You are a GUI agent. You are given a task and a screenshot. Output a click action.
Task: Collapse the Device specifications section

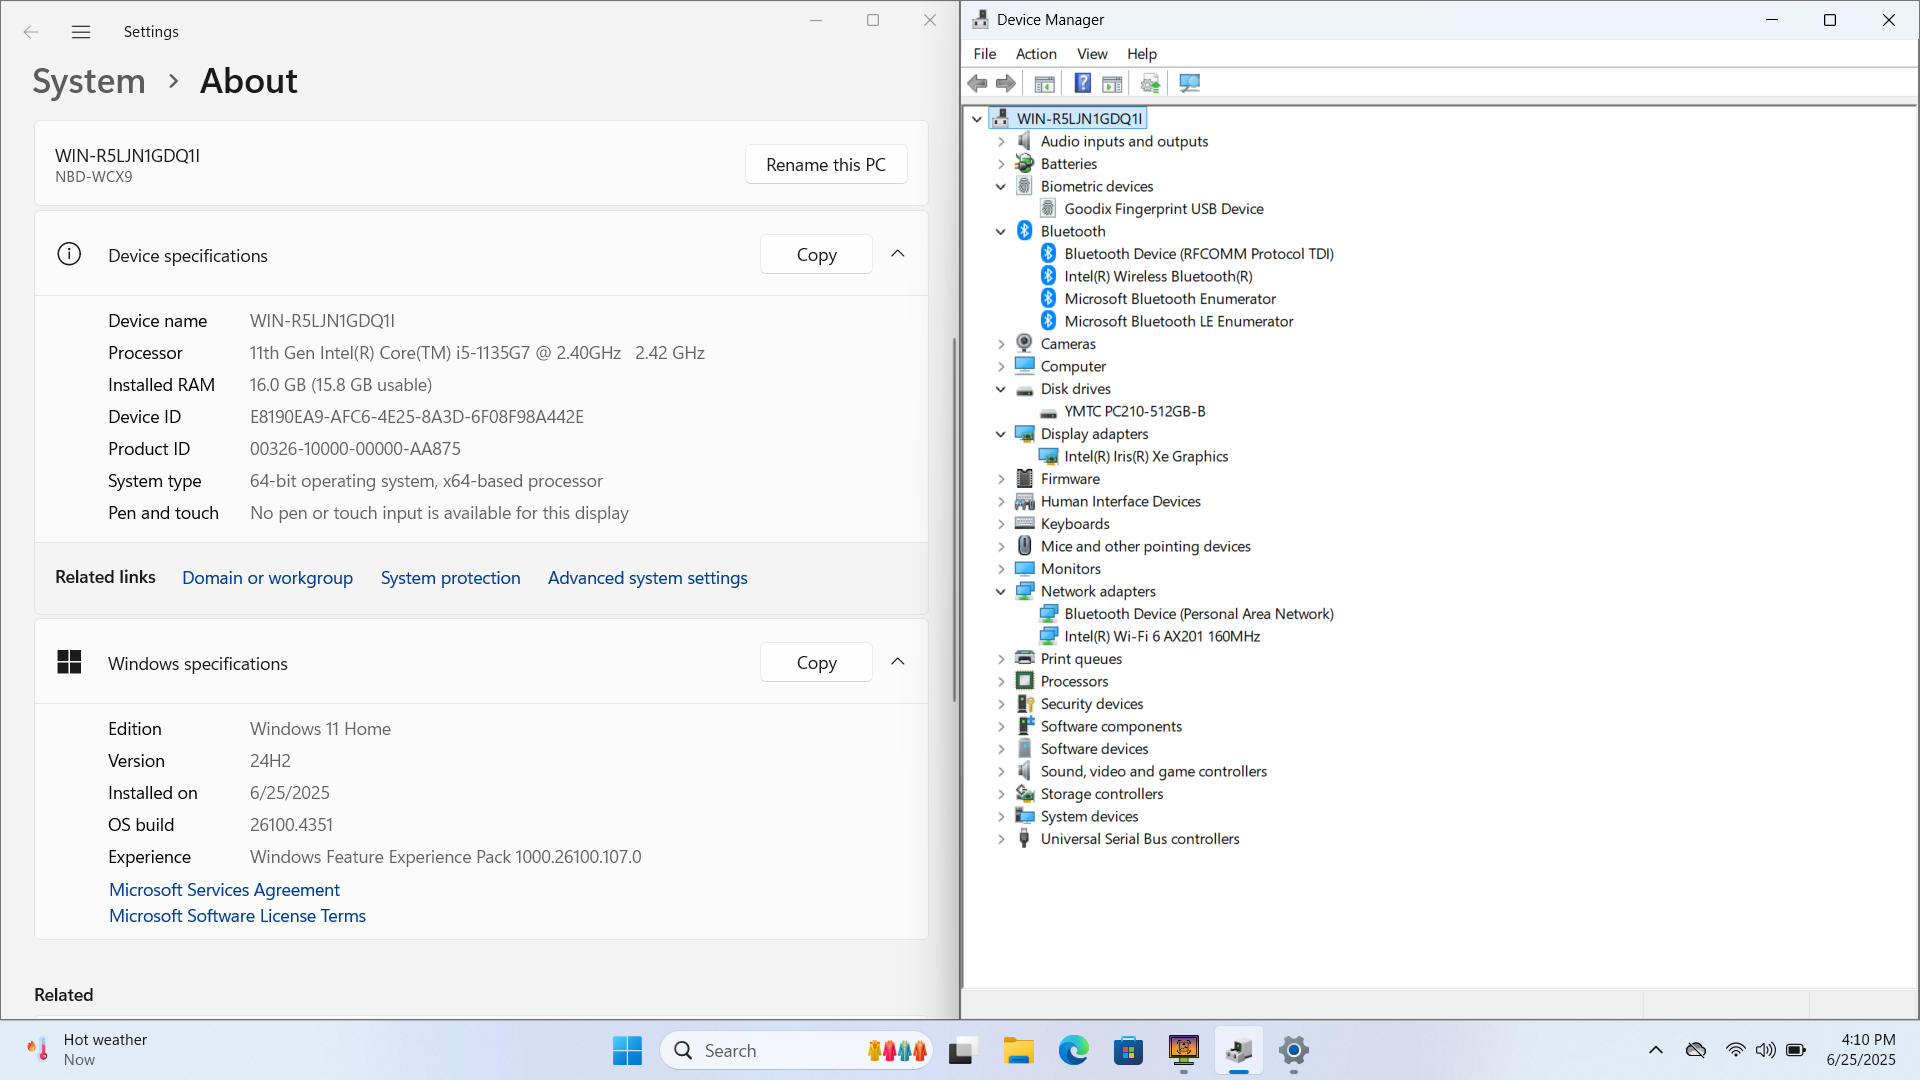897,254
